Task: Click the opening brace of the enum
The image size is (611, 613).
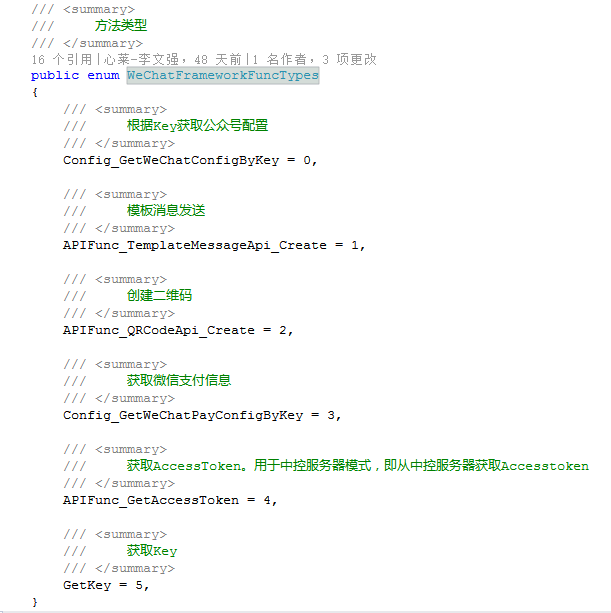Action: point(35,93)
